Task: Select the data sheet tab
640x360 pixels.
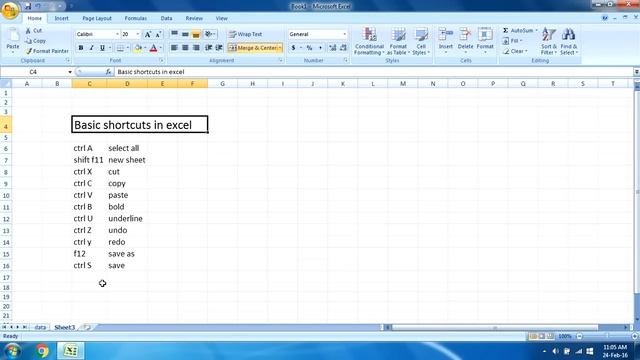Action: pos(40,327)
